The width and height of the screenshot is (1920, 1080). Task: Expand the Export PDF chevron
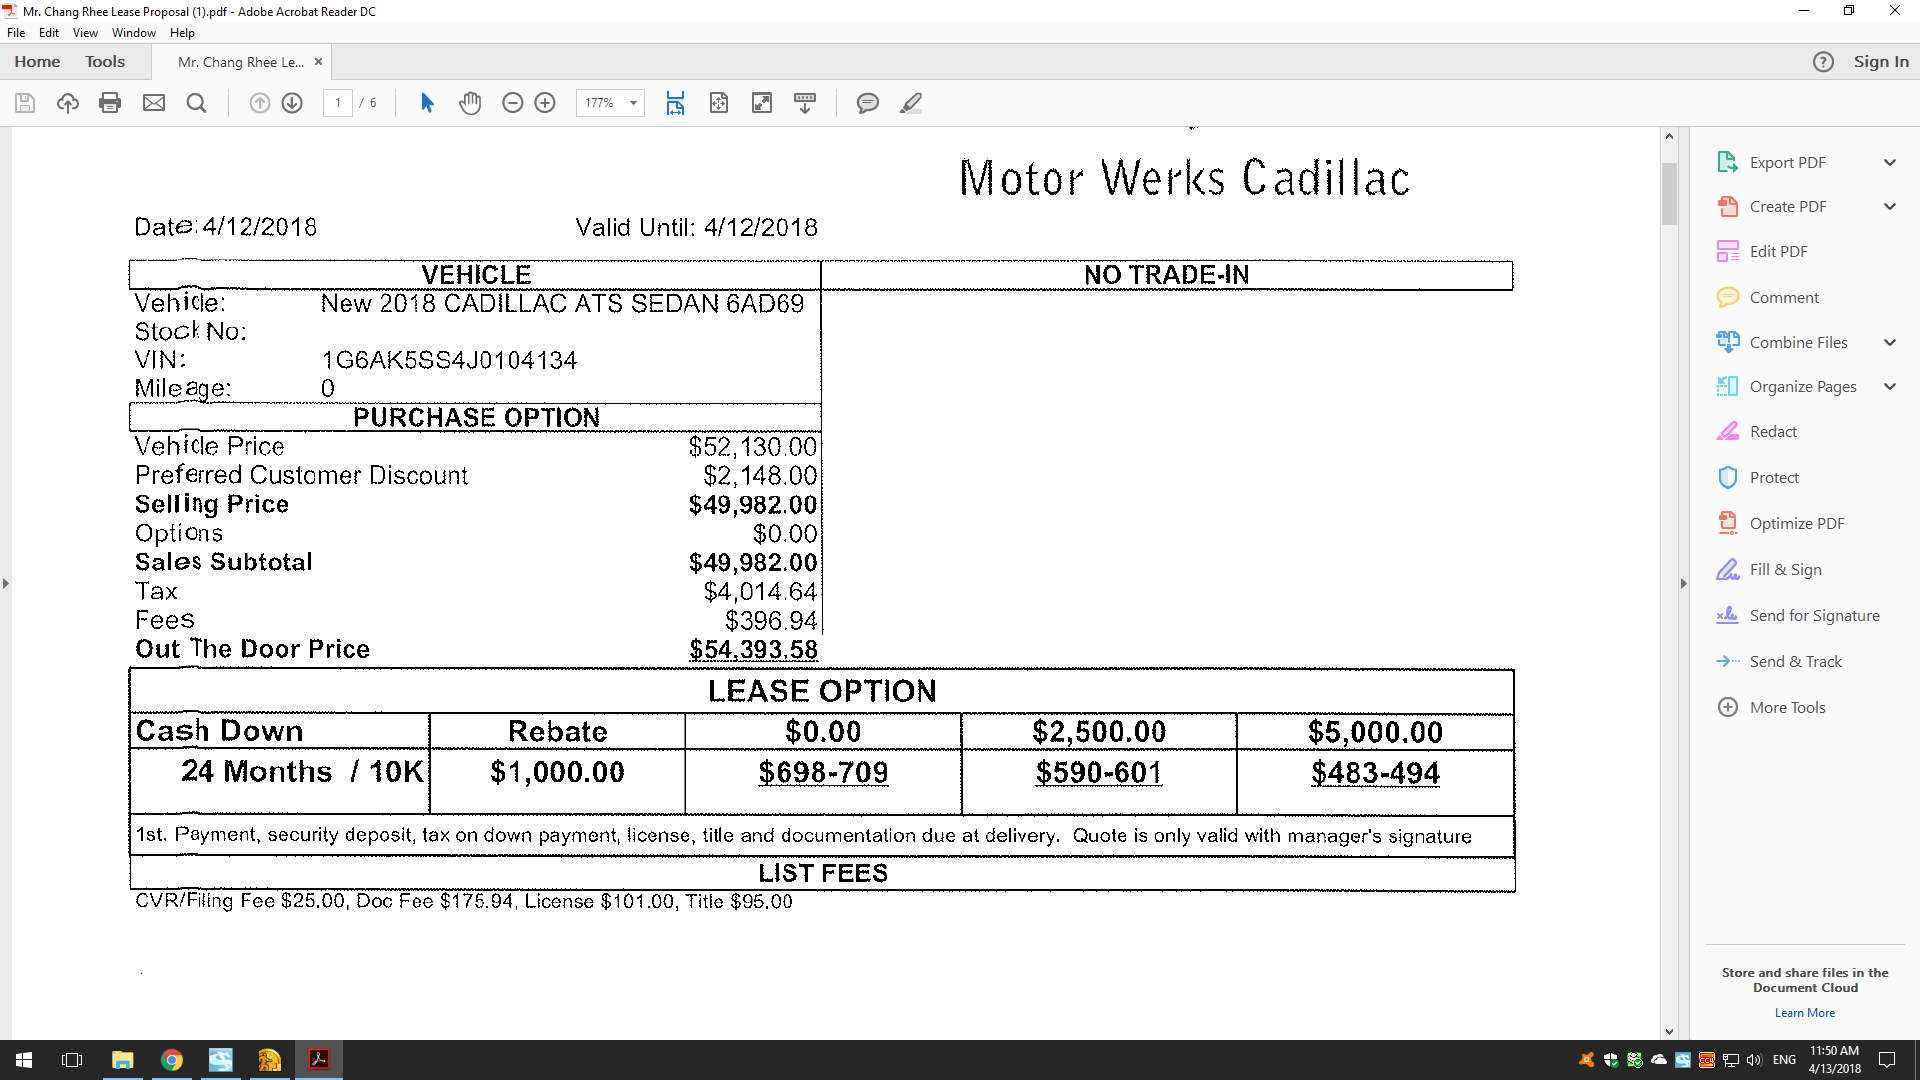coord(1890,162)
